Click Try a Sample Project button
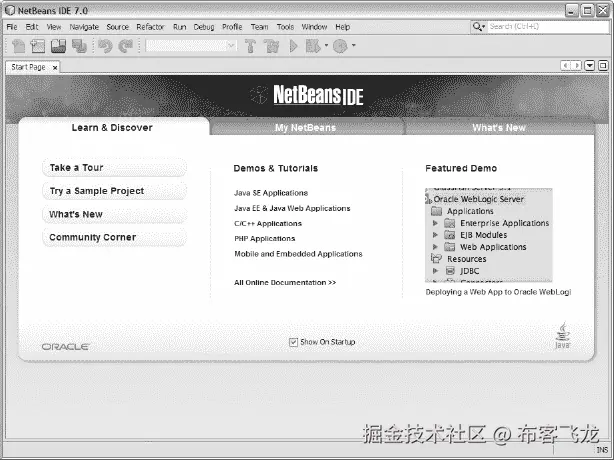The height and width of the screenshot is (460, 614). [114, 191]
